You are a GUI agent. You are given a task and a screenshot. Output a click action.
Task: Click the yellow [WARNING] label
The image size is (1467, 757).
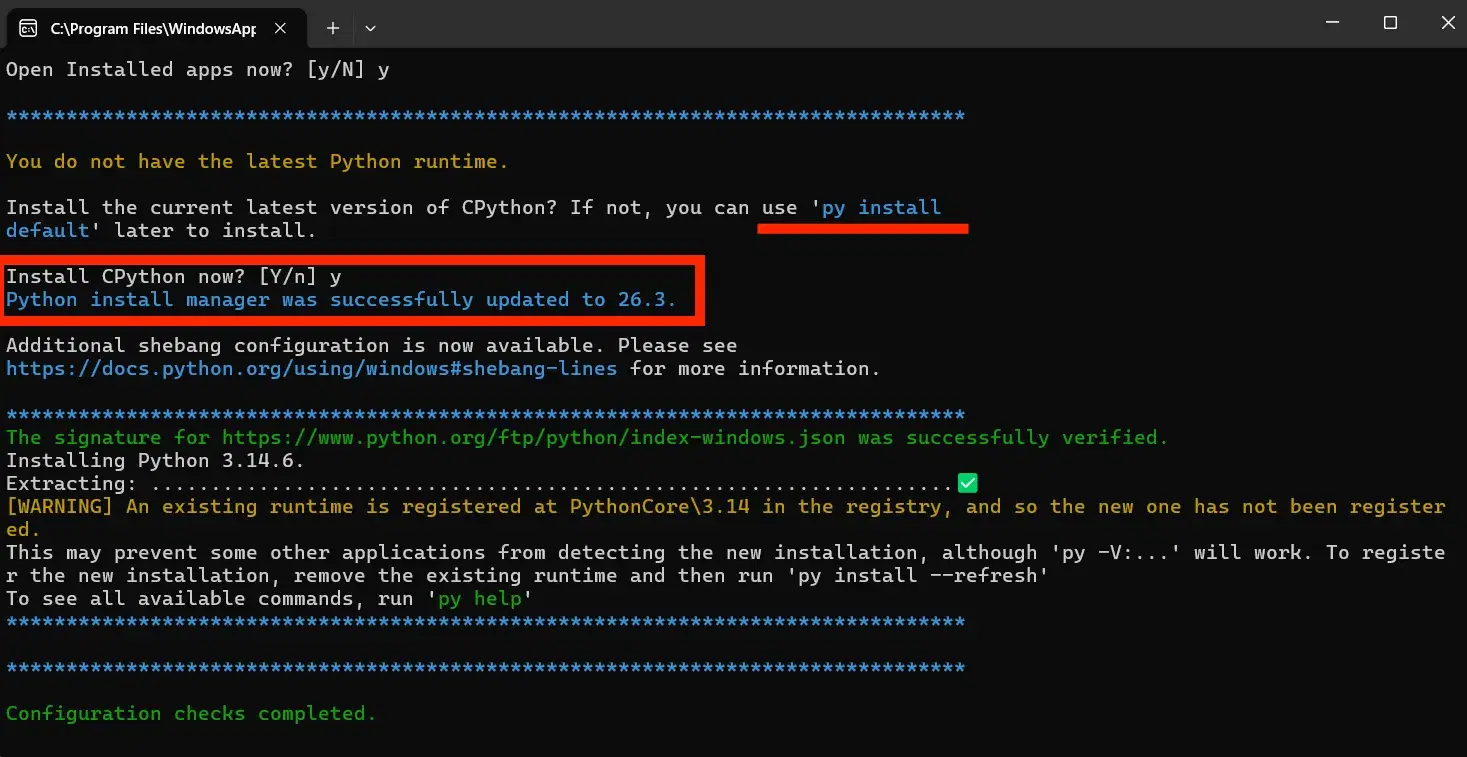(x=60, y=506)
